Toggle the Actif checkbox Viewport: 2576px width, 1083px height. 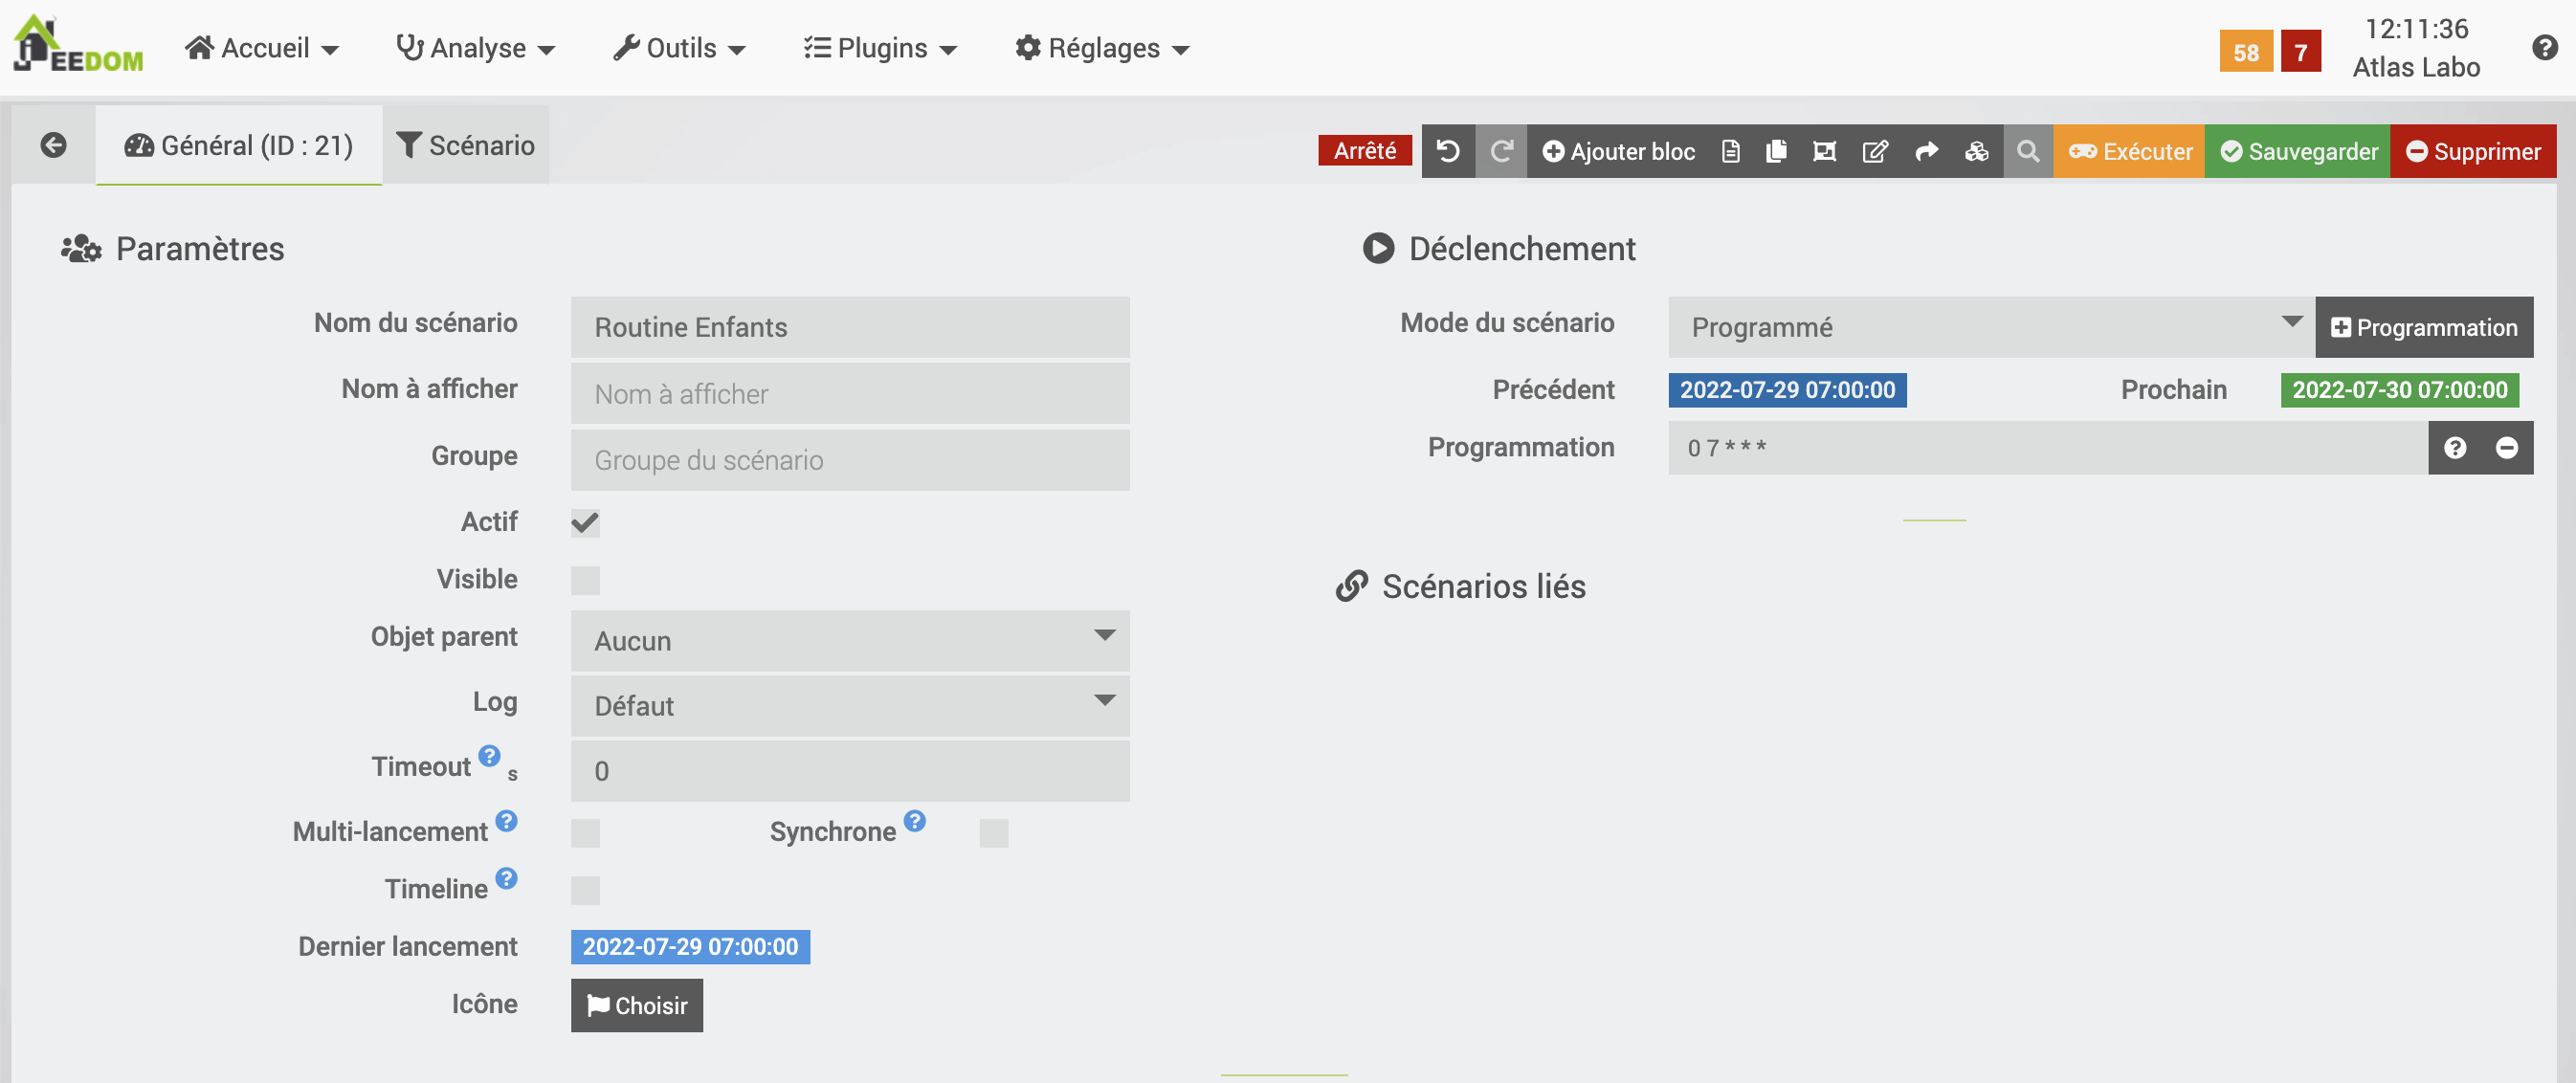(x=585, y=523)
